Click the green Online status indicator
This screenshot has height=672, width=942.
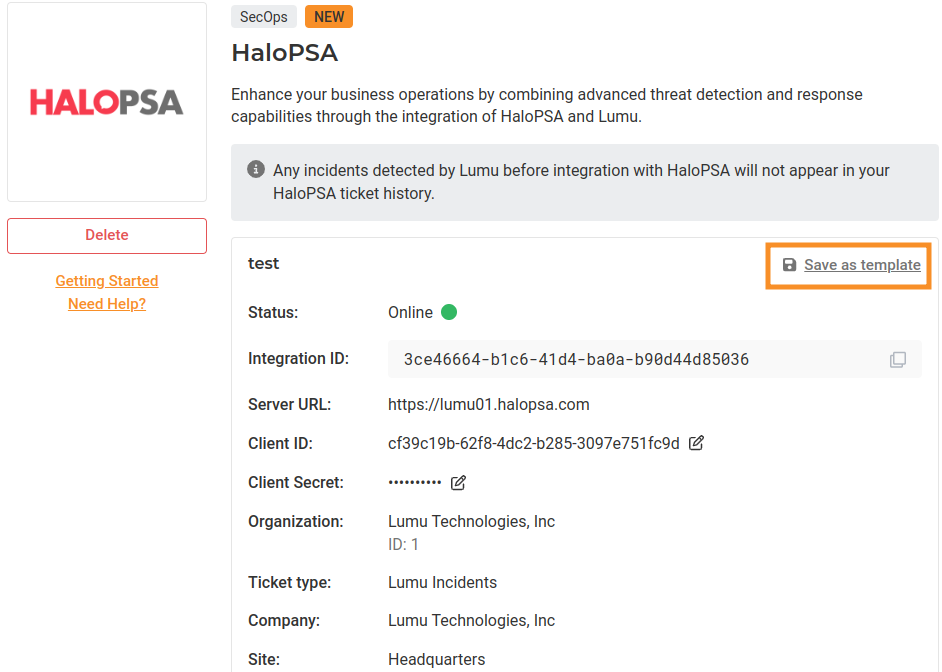[449, 312]
